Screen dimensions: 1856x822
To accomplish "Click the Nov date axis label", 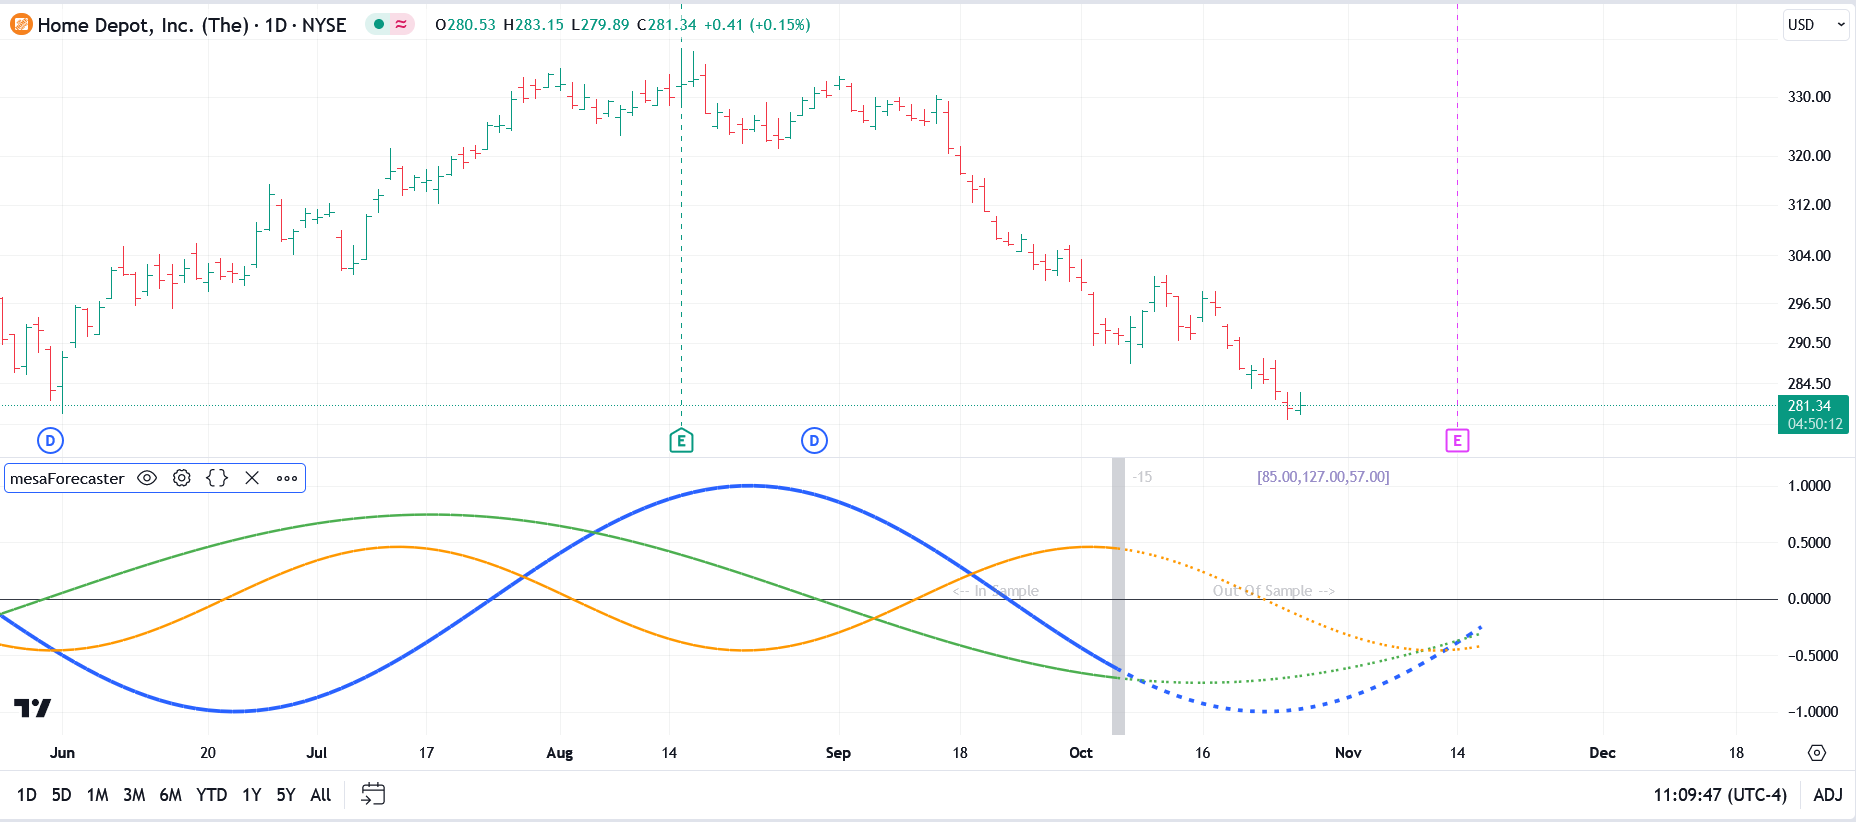I will pyautogui.click(x=1348, y=753).
